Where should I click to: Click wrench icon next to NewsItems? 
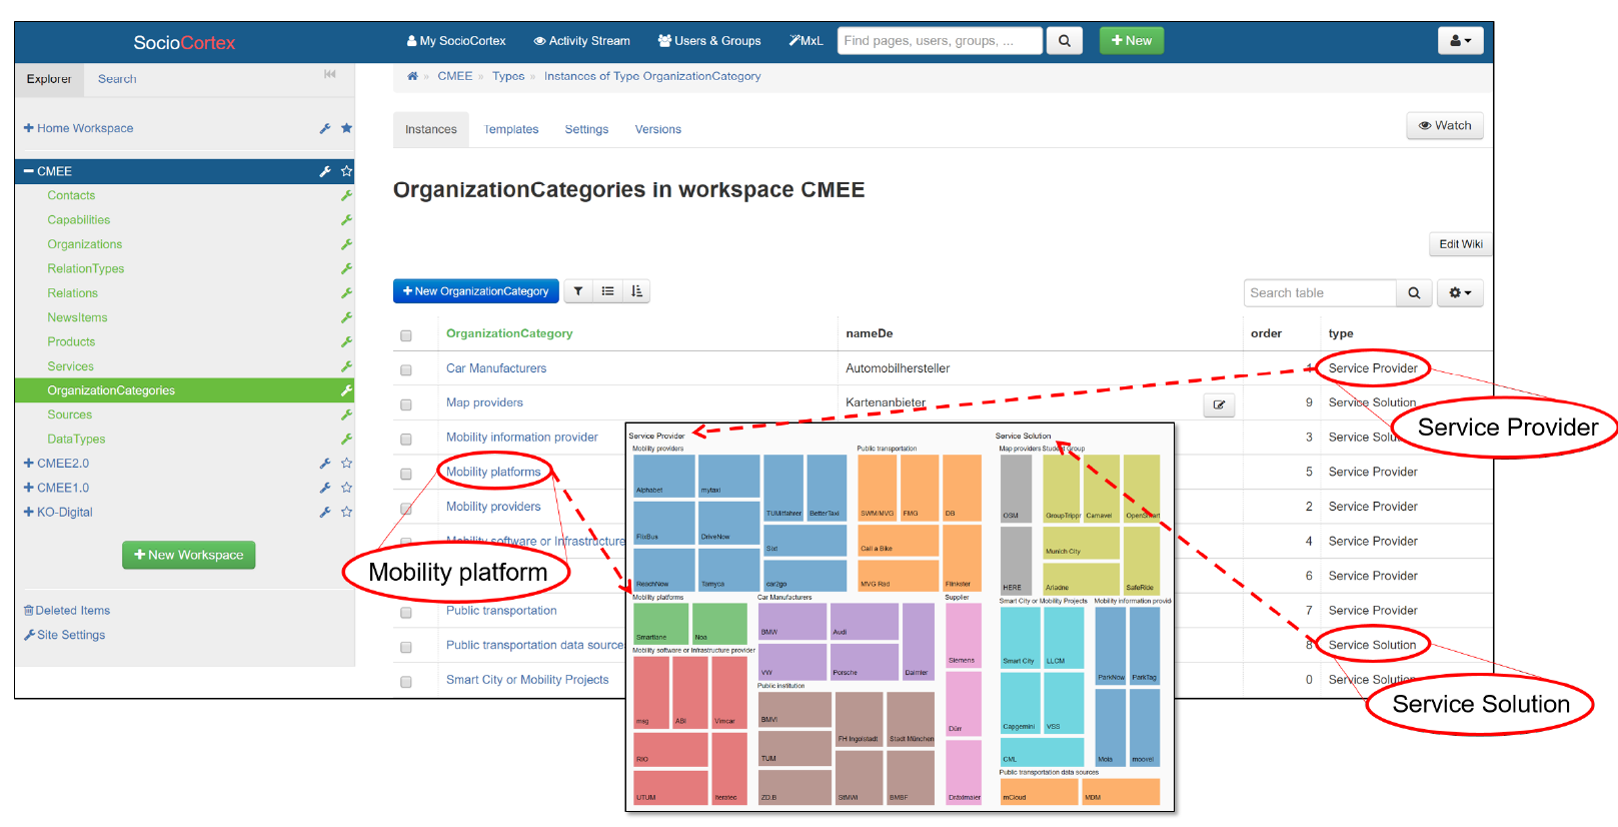pyautogui.click(x=346, y=317)
